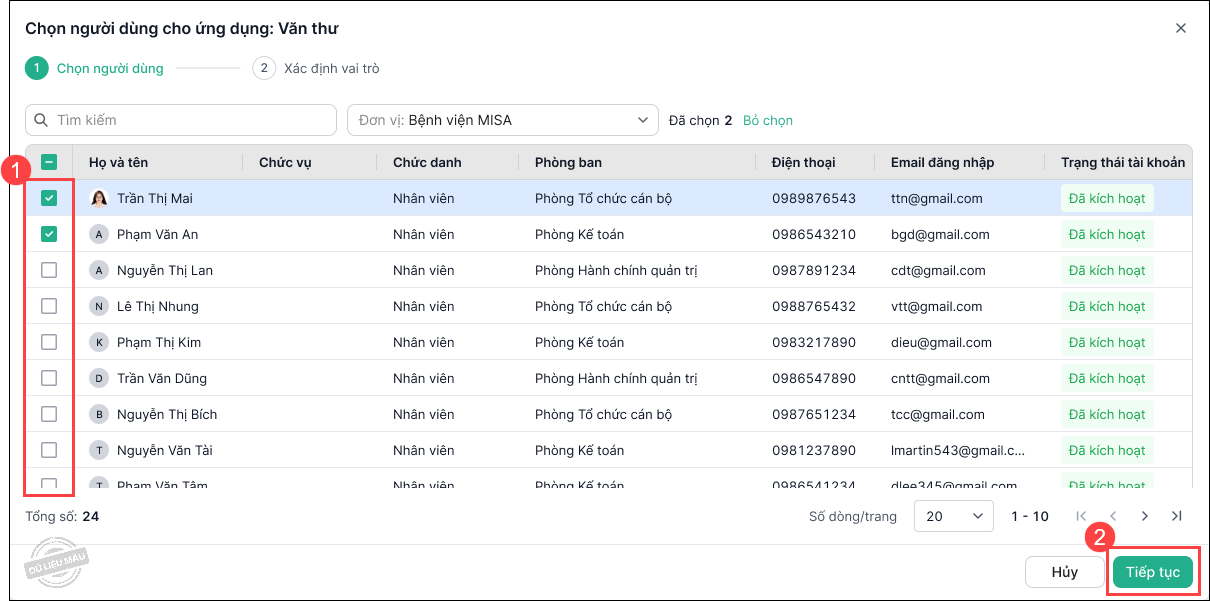Click the Bỏ chọn link
Viewport: 1210px width, 601px height.
pyautogui.click(x=767, y=120)
